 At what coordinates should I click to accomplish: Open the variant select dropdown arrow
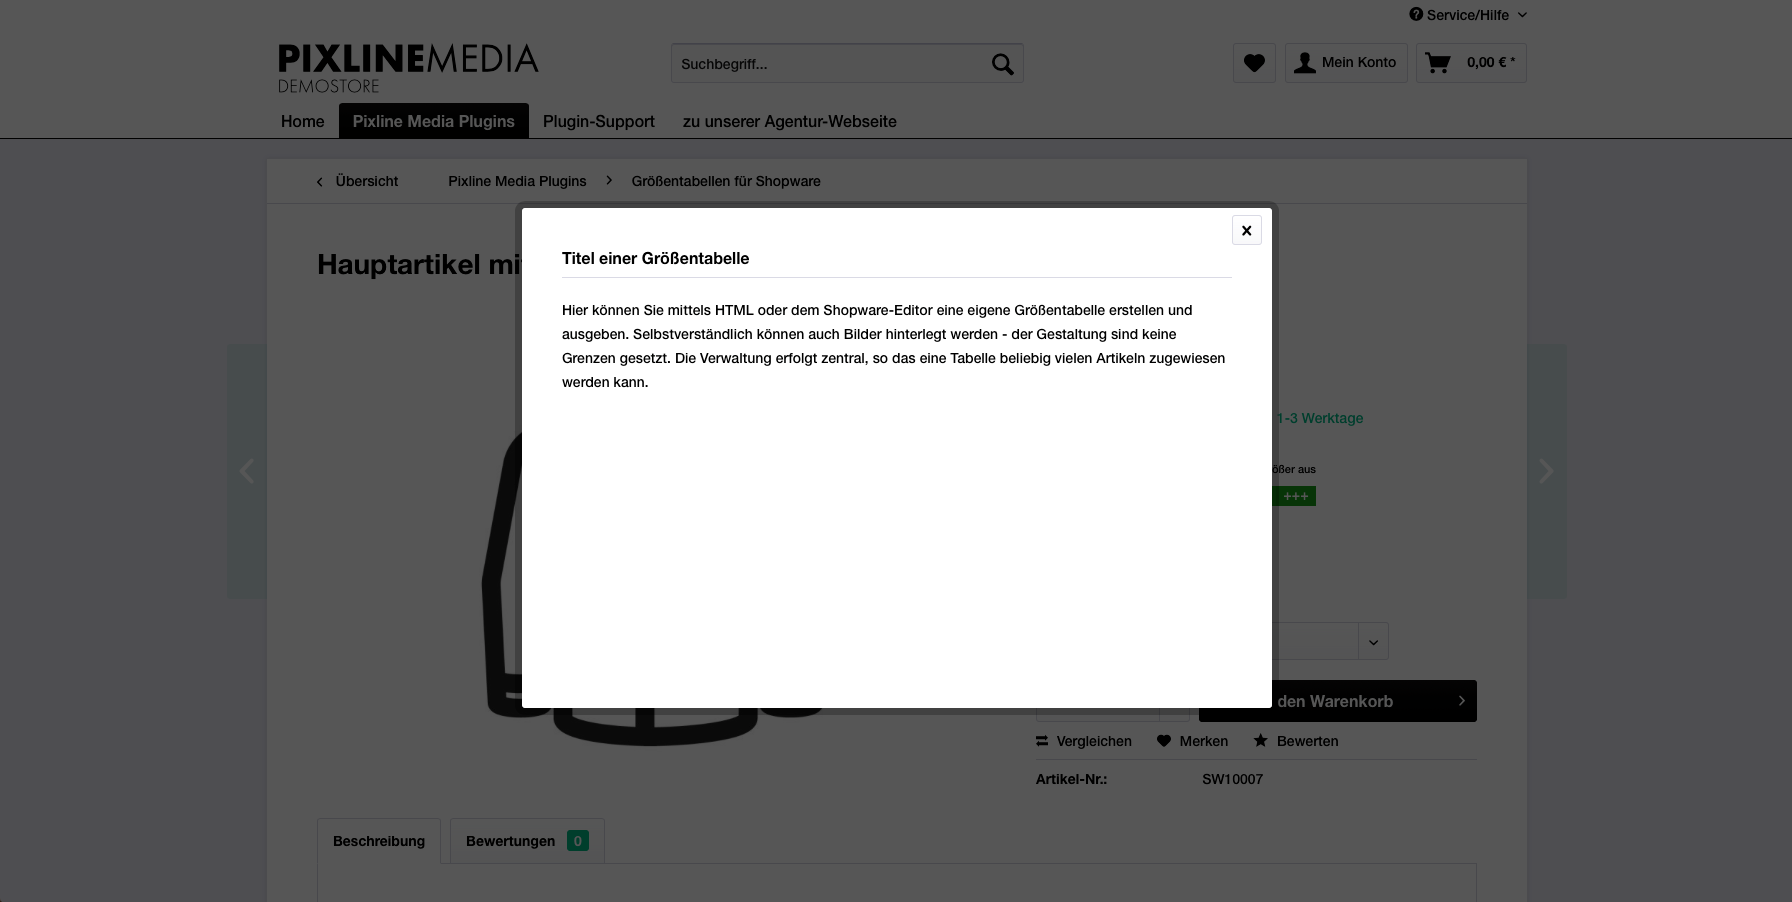tap(1373, 642)
